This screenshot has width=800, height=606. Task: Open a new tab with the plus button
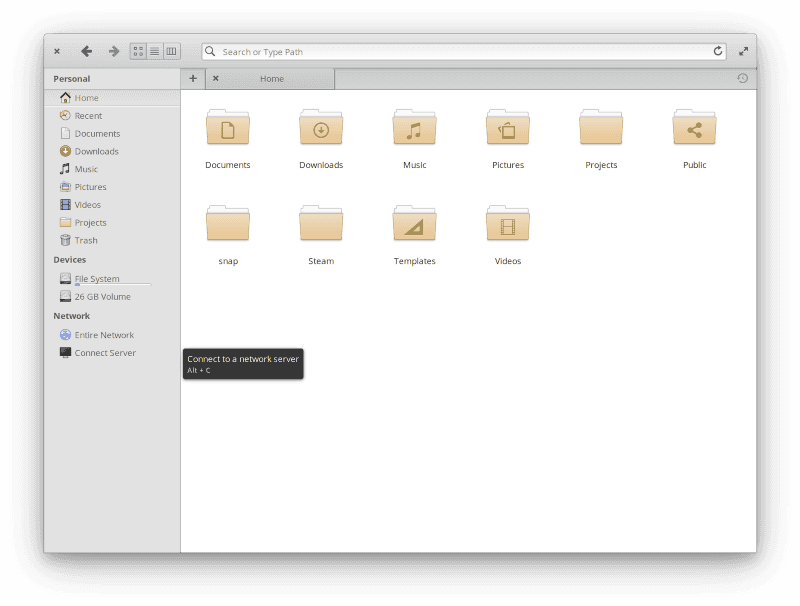[192, 77]
